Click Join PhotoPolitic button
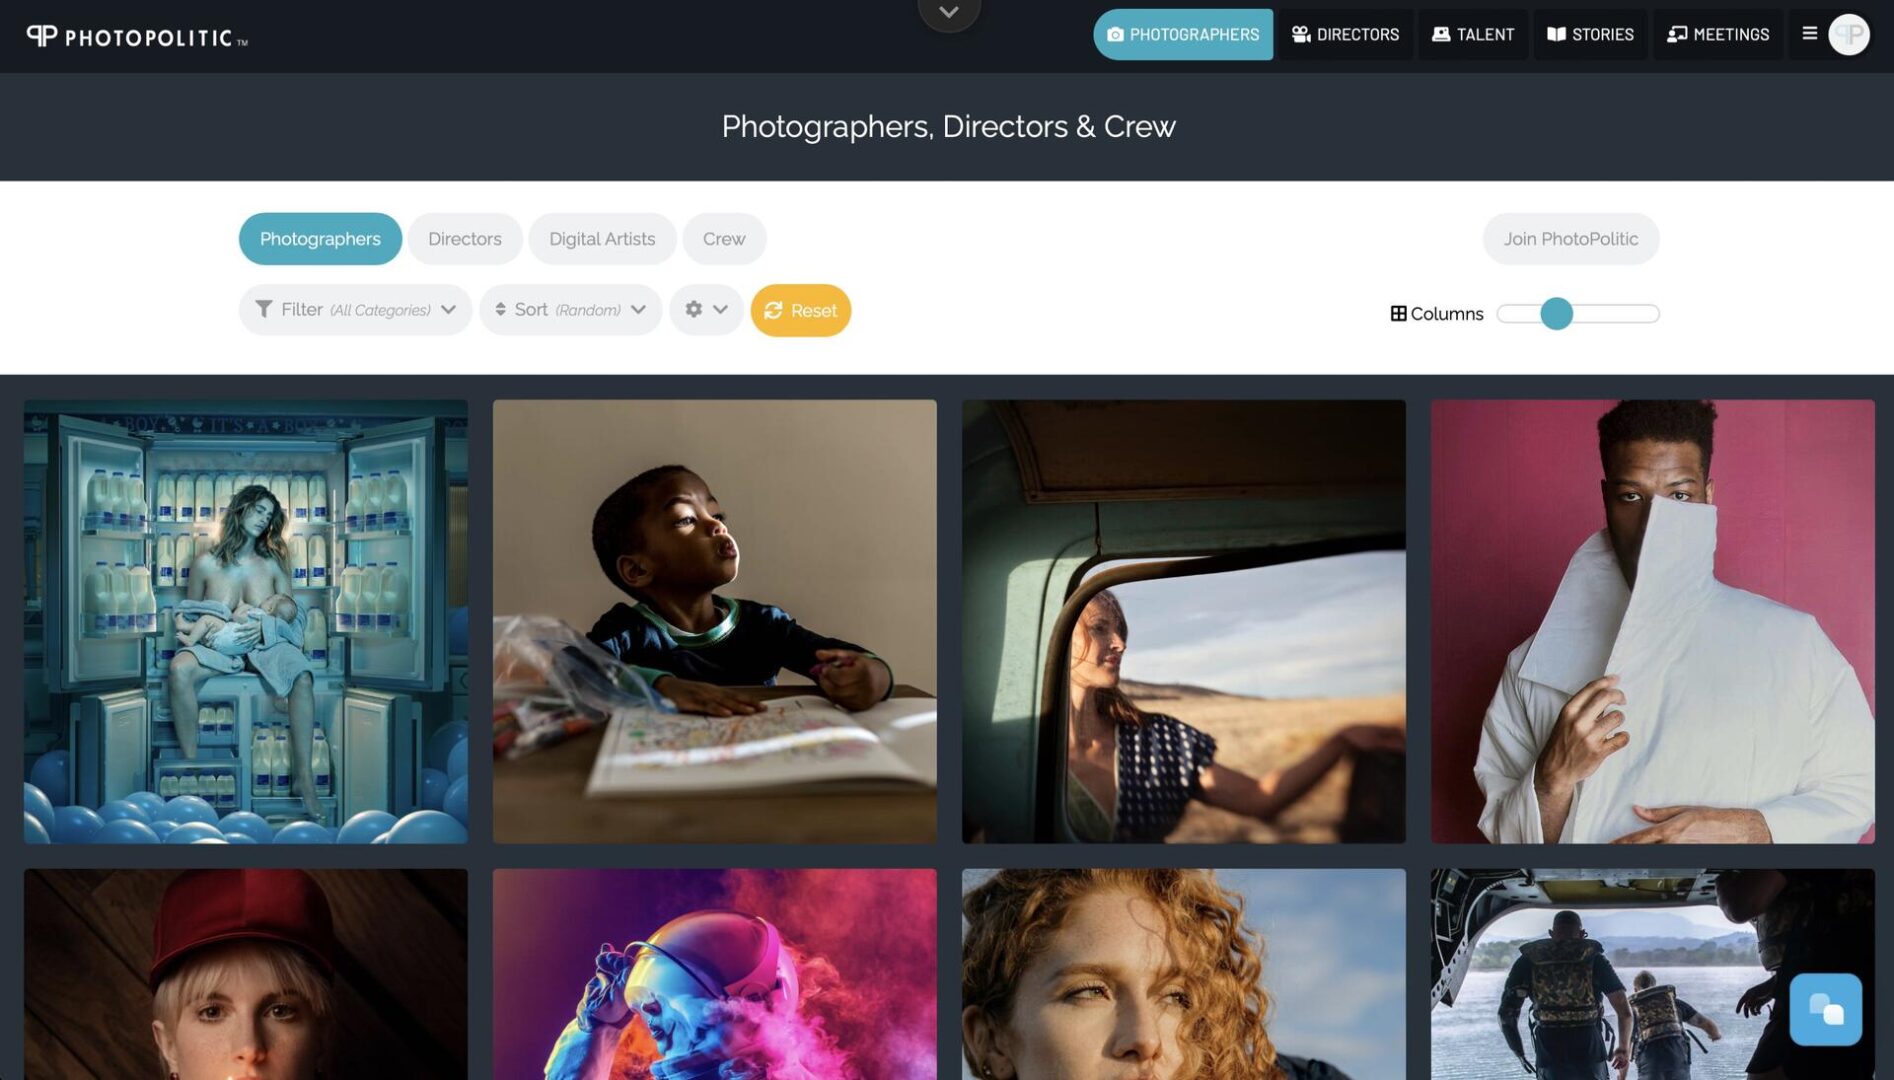The height and width of the screenshot is (1080, 1894). [x=1571, y=239]
